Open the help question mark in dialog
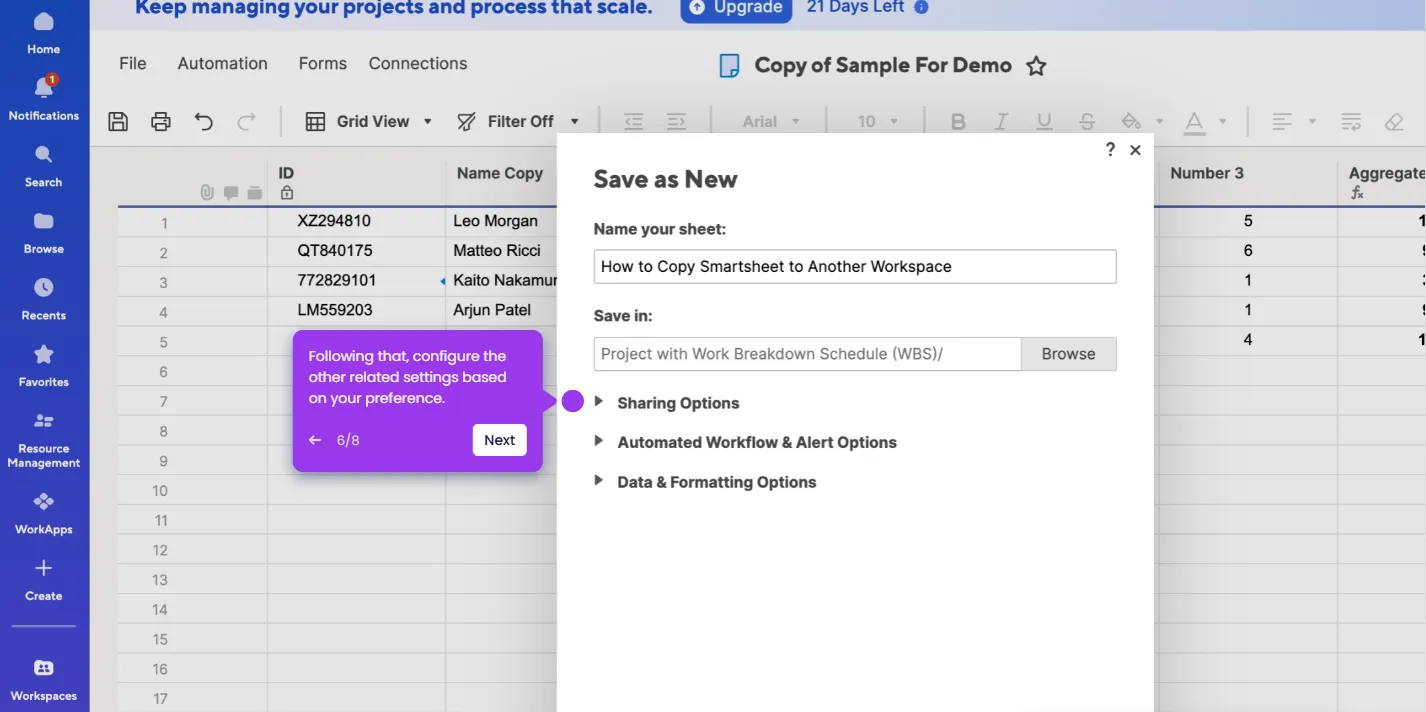The width and height of the screenshot is (1426, 712). coord(1110,149)
